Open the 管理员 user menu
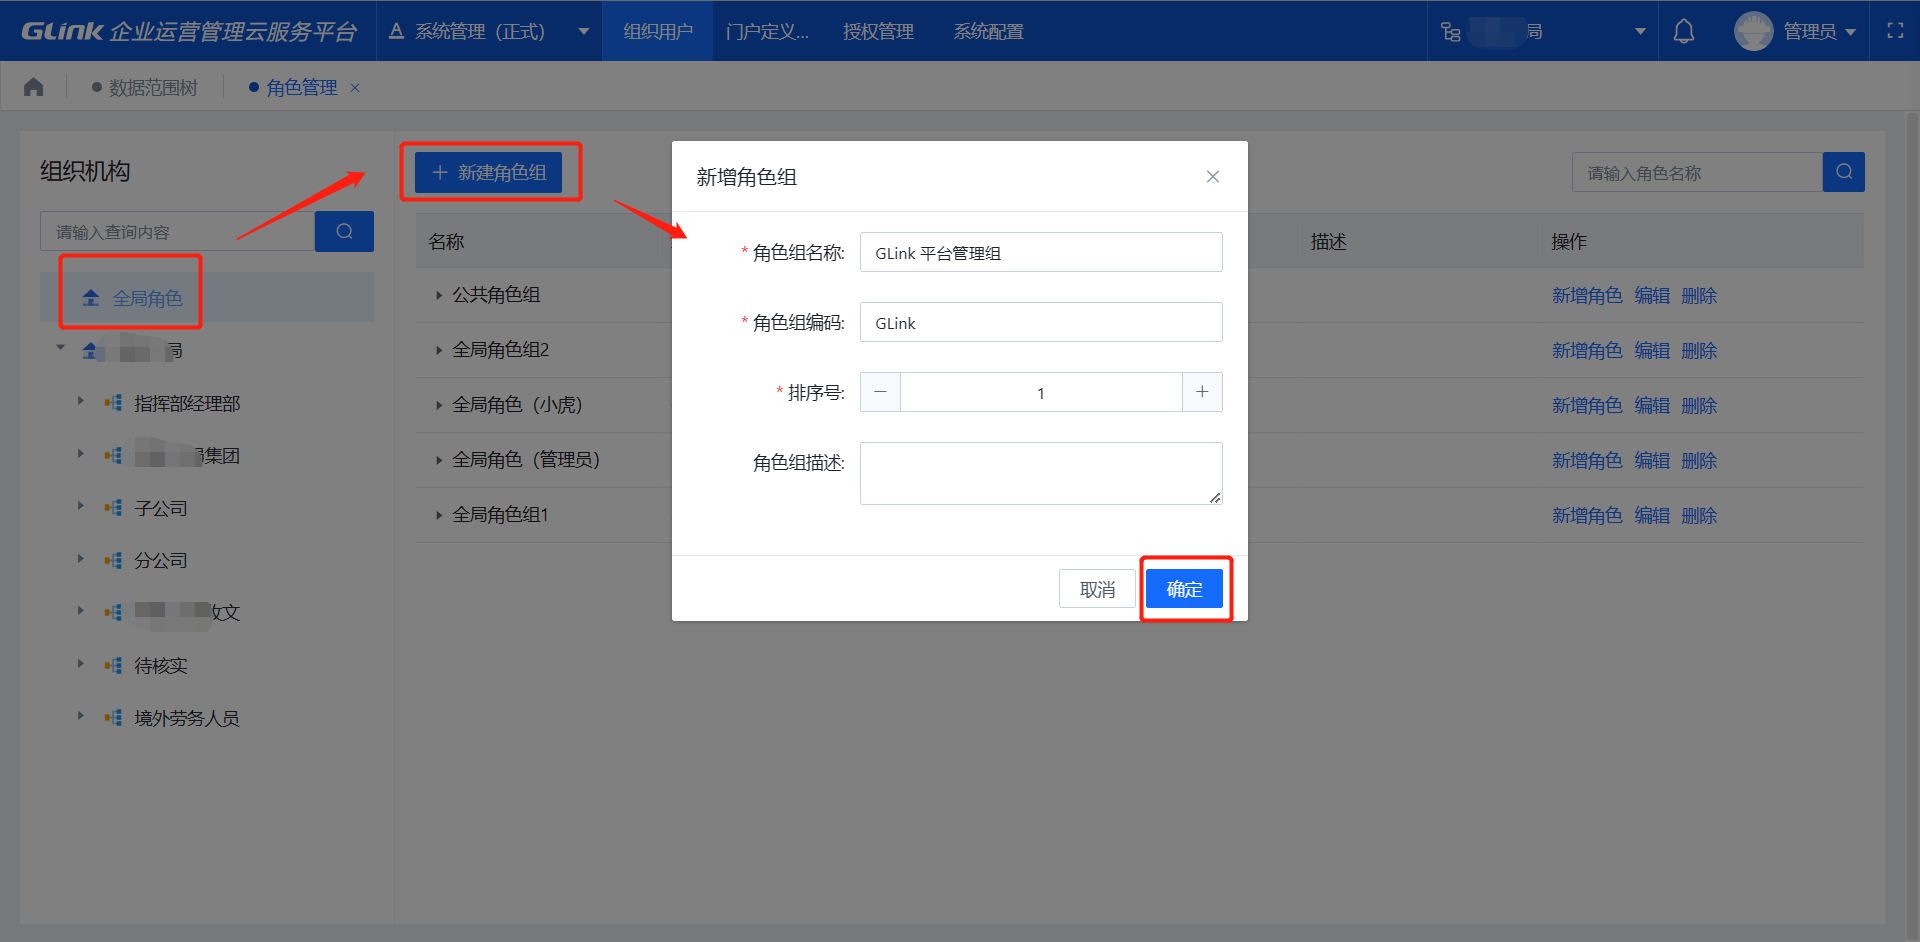 point(1819,31)
